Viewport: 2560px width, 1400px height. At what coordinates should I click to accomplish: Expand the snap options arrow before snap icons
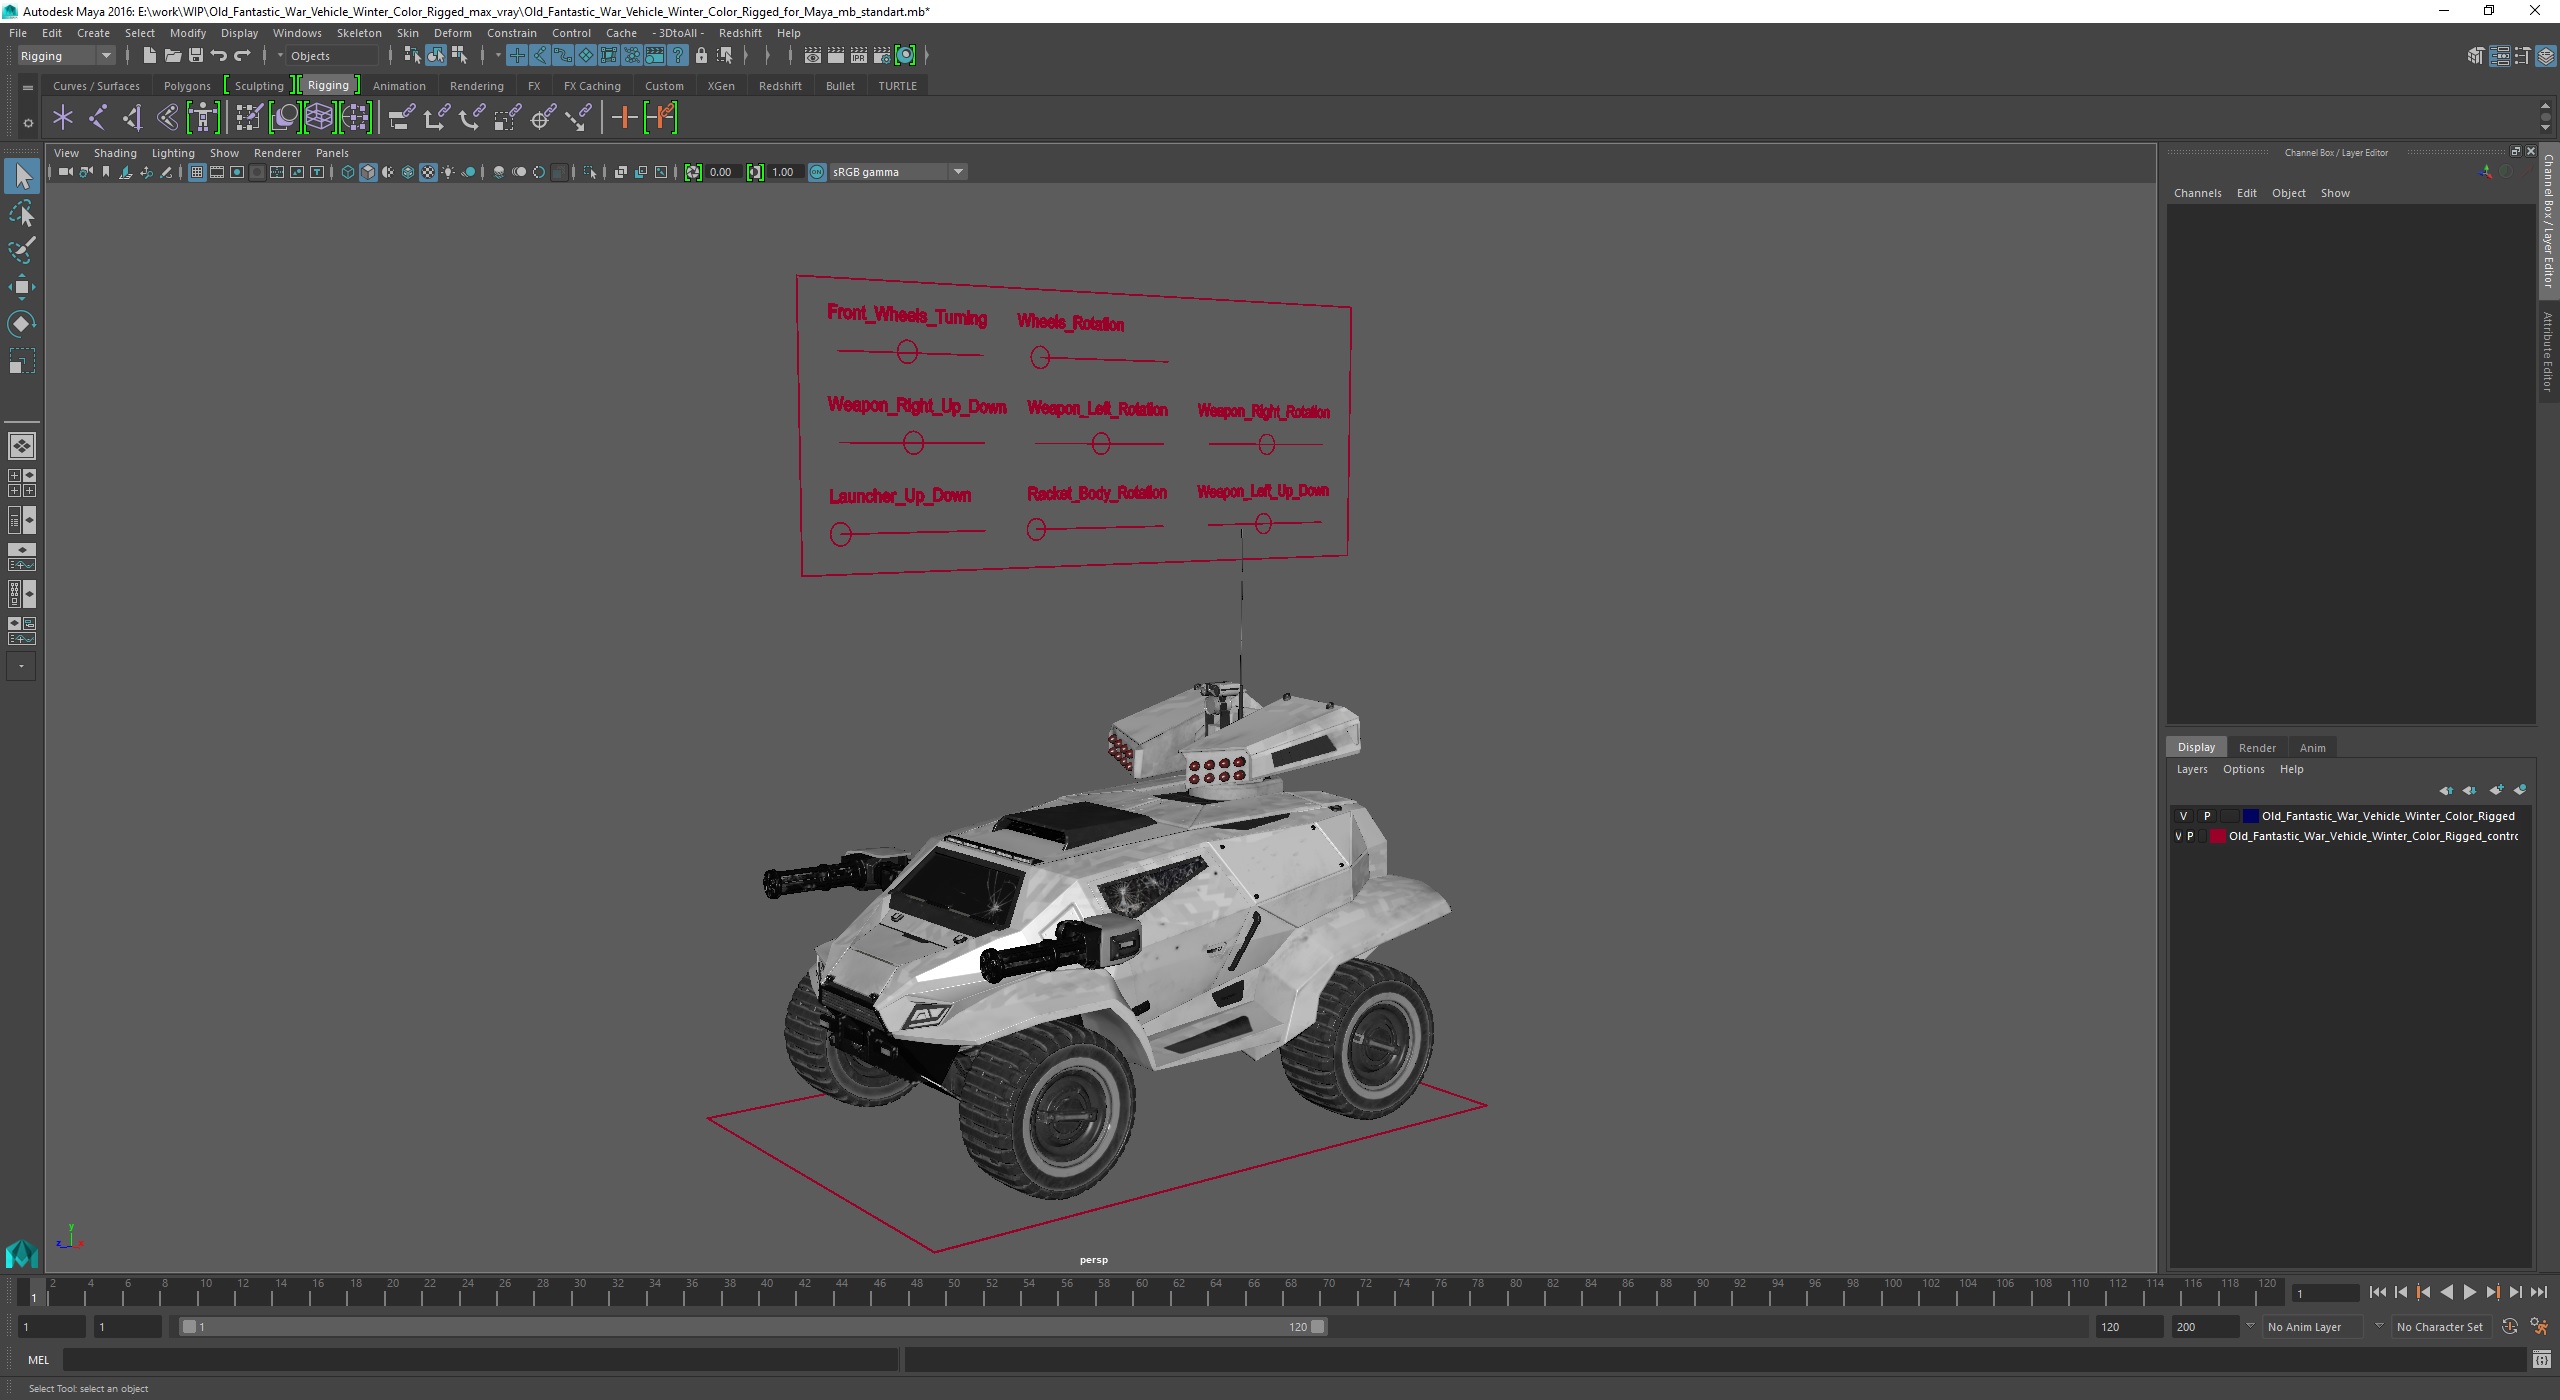pyautogui.click(x=498, y=56)
